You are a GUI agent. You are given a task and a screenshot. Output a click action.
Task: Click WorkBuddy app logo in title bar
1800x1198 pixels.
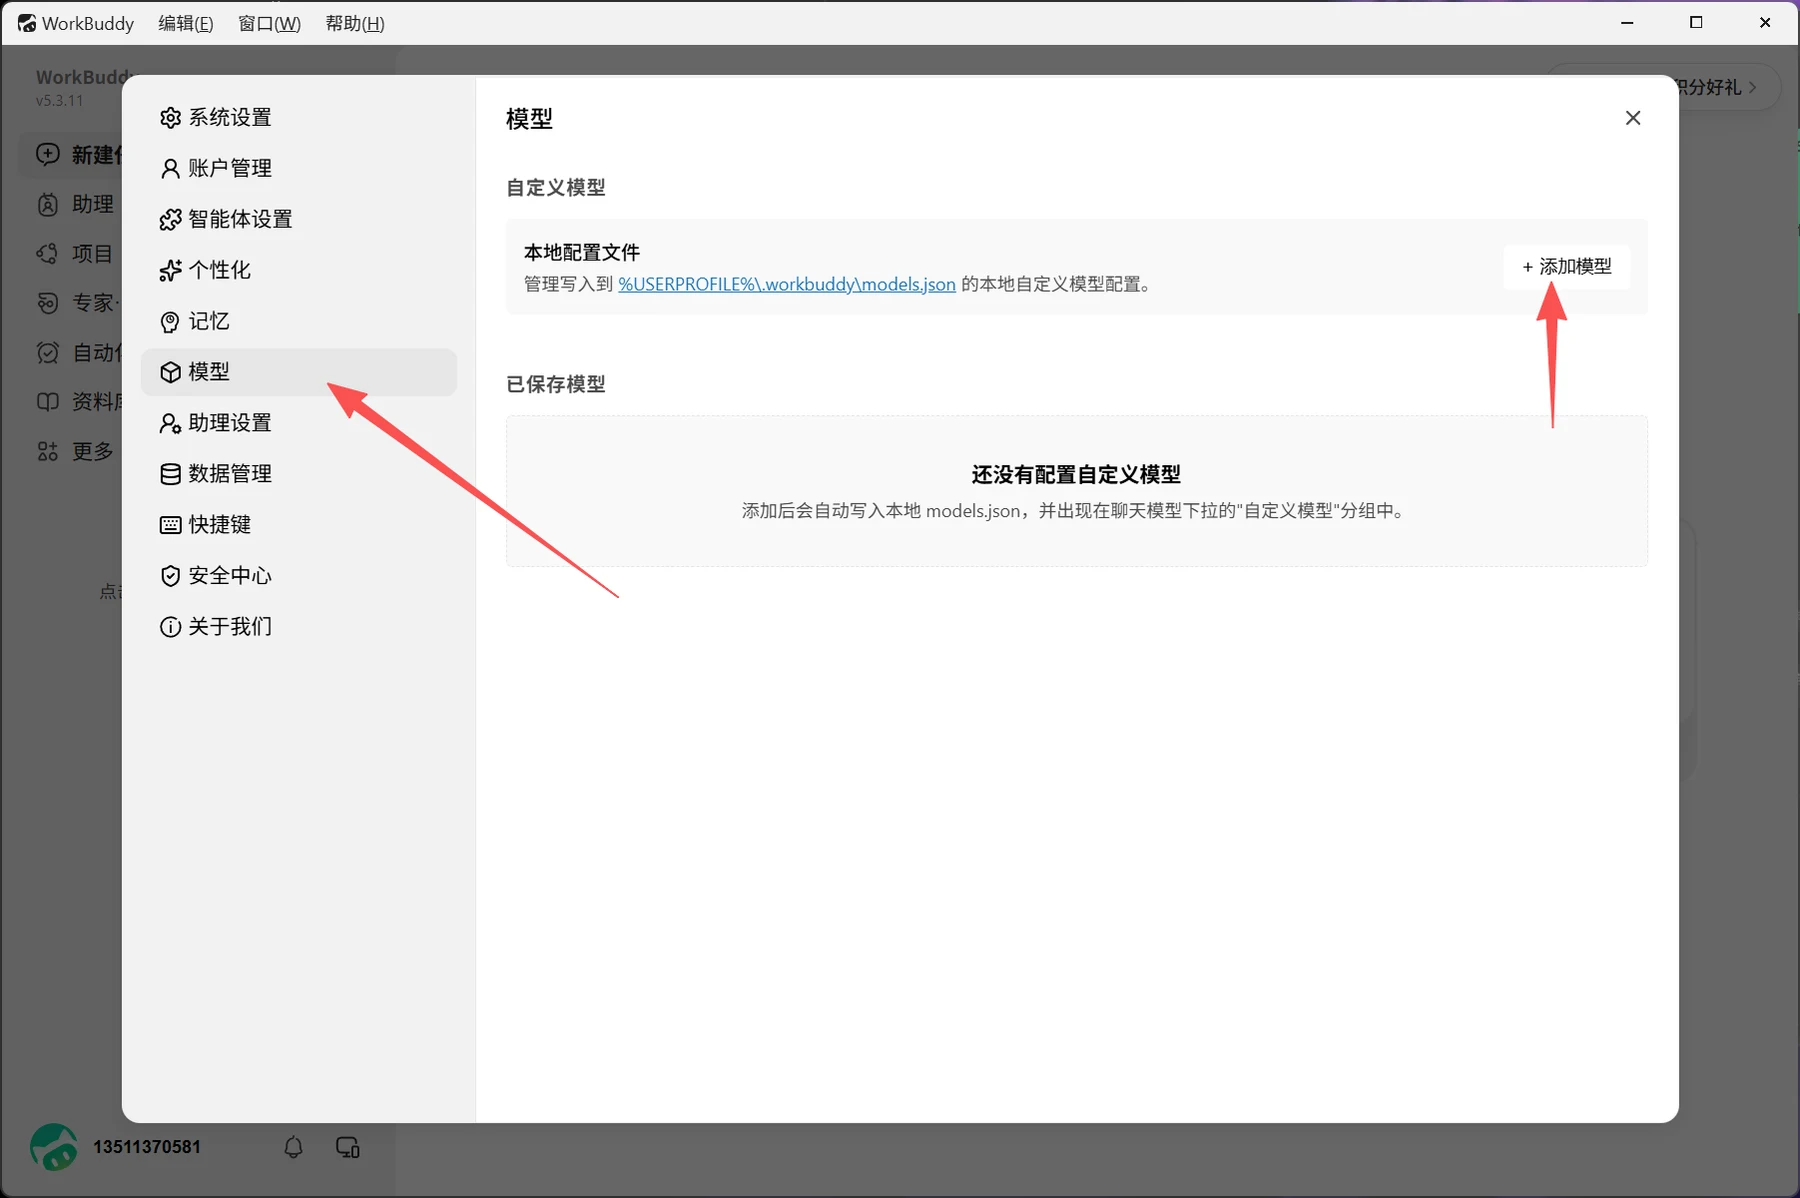[27, 23]
